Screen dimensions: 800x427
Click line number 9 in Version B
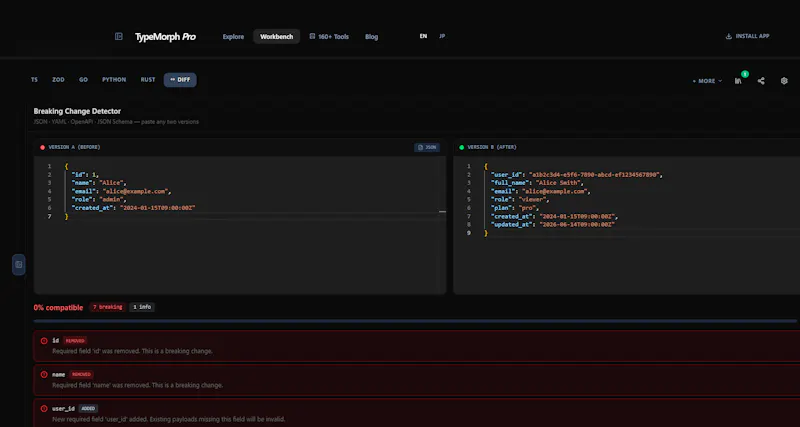click(469, 233)
